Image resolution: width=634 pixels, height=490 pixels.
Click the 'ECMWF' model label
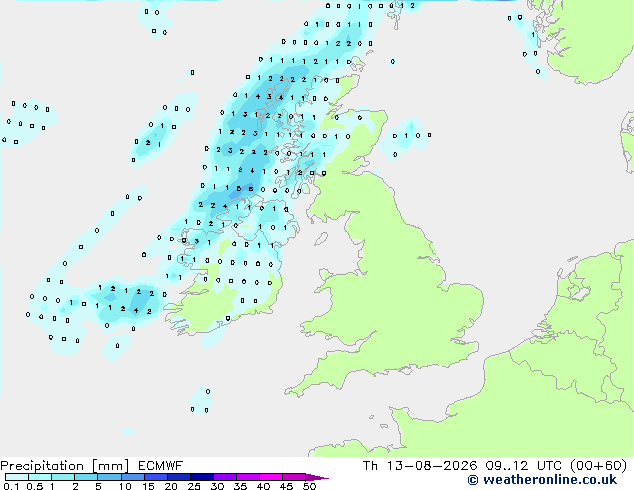tap(161, 466)
